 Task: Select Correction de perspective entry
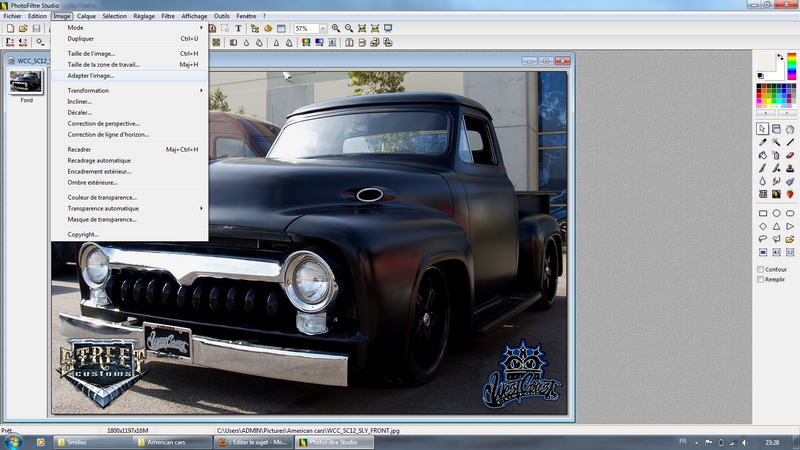[130, 123]
